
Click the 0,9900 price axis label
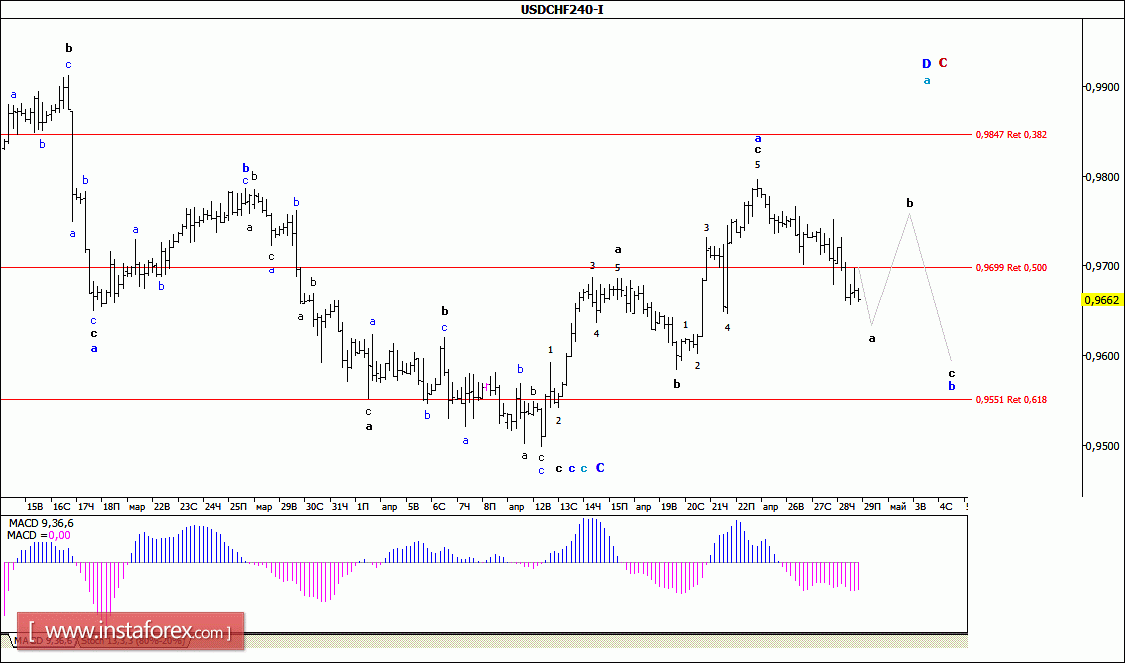pyautogui.click(x=1103, y=87)
